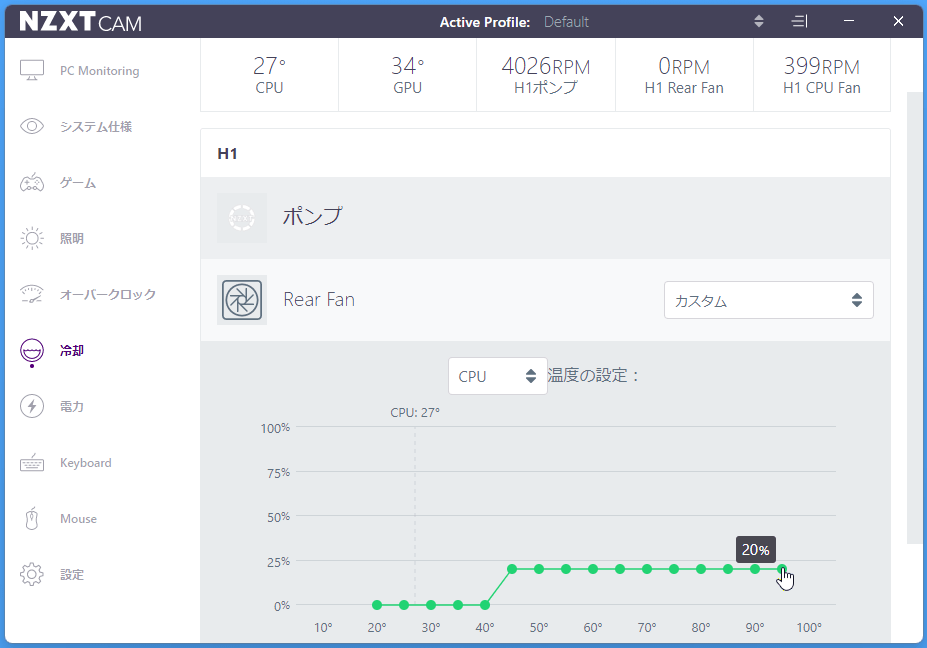927x648 pixels.
Task: Click the 34° GPU temperature tile
Action: click(x=407, y=74)
